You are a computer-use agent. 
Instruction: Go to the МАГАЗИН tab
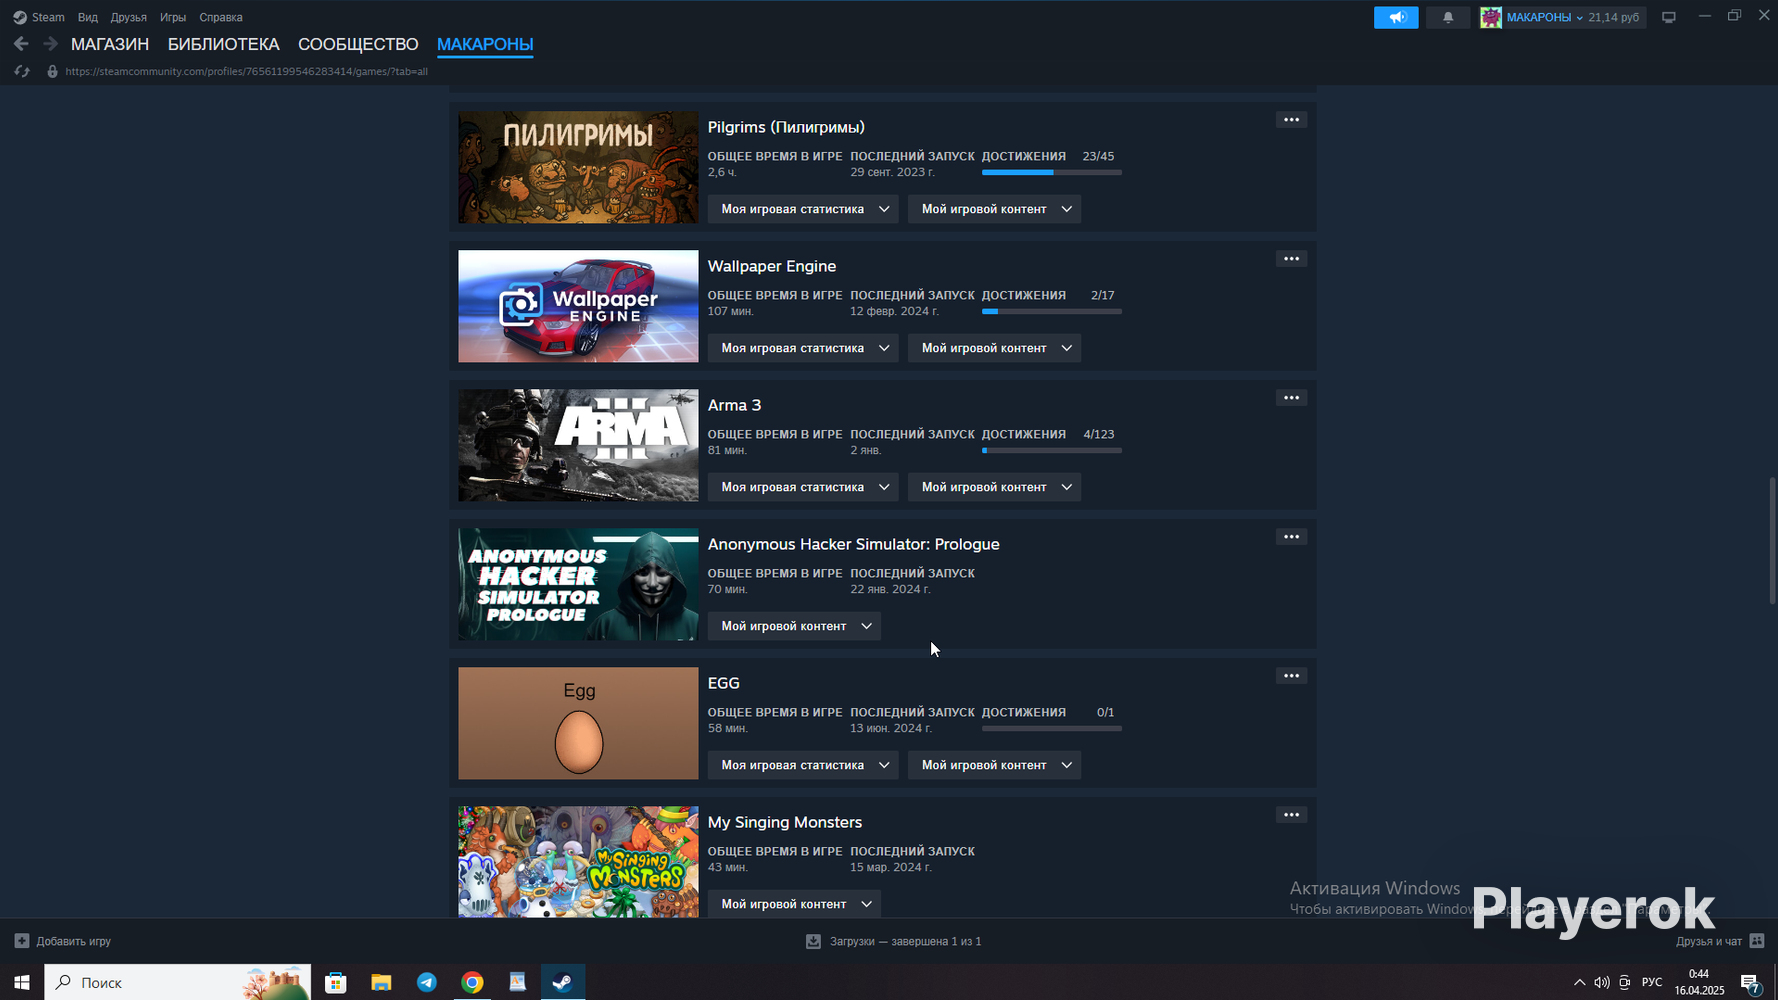pyautogui.click(x=110, y=44)
